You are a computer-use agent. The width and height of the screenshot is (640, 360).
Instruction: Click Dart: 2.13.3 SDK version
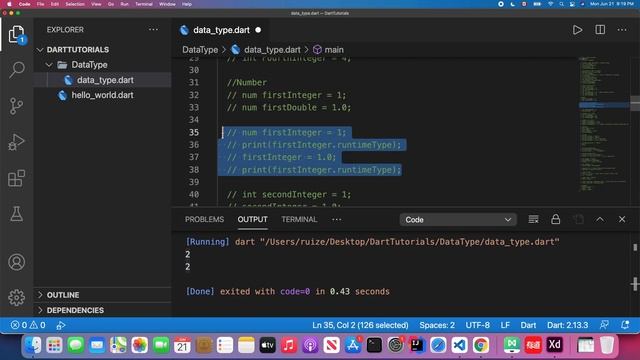tap(567, 325)
